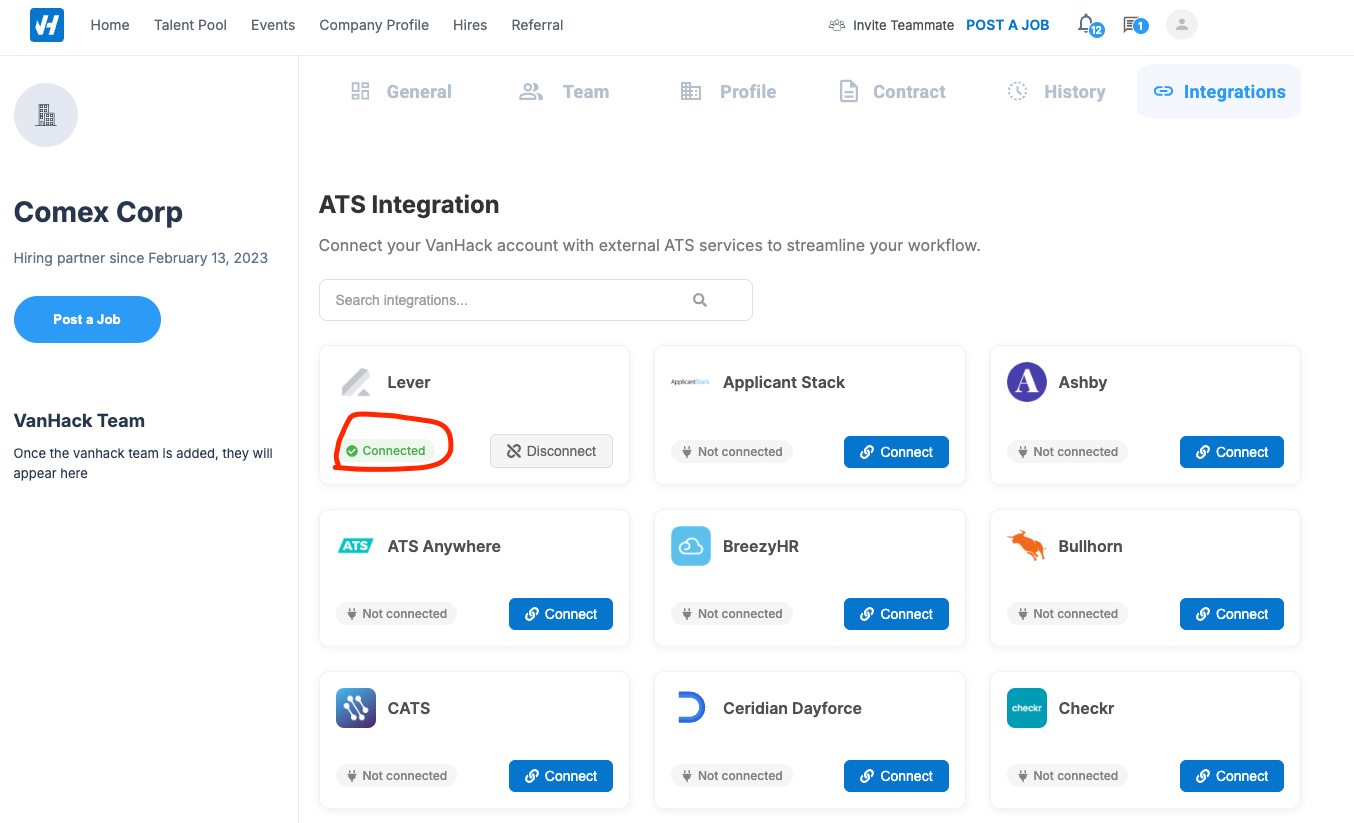Open Events in top navigation
This screenshot has width=1354, height=823.
(x=273, y=25)
